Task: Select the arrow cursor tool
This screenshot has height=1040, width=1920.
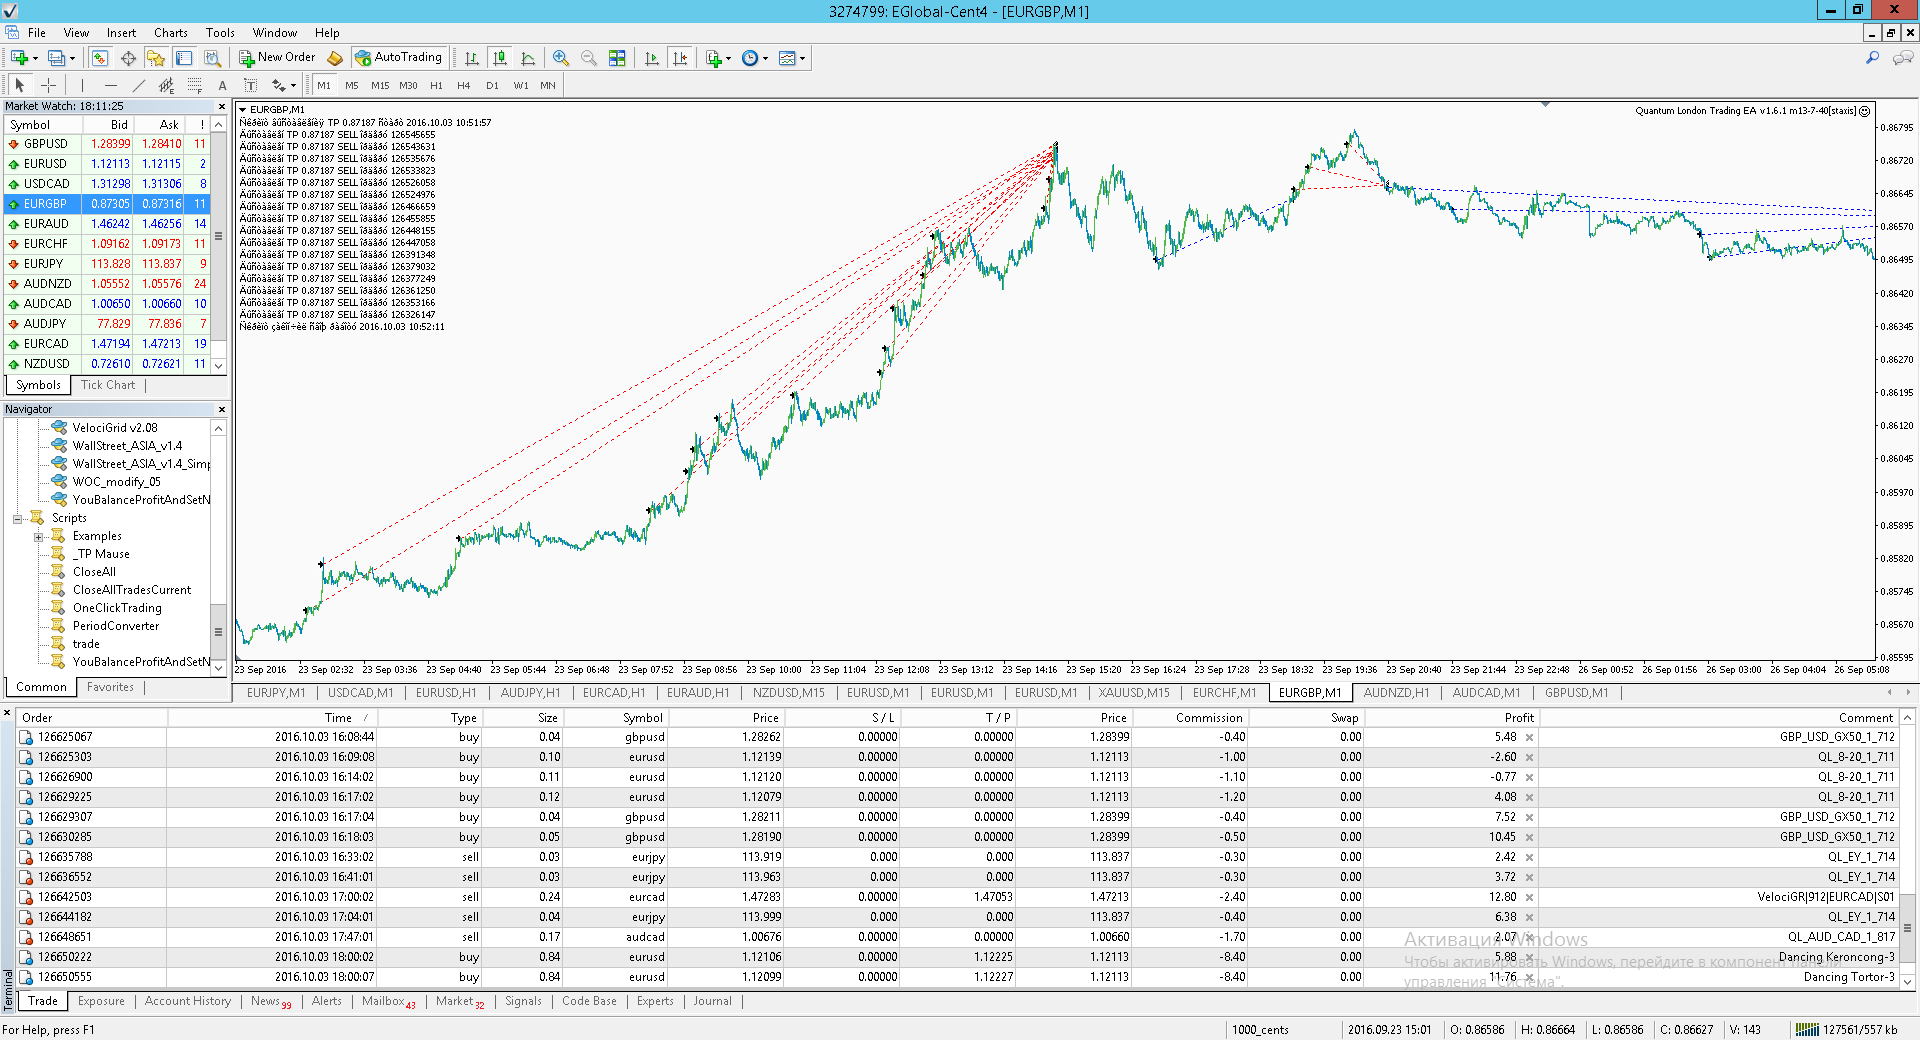Action: [x=19, y=86]
